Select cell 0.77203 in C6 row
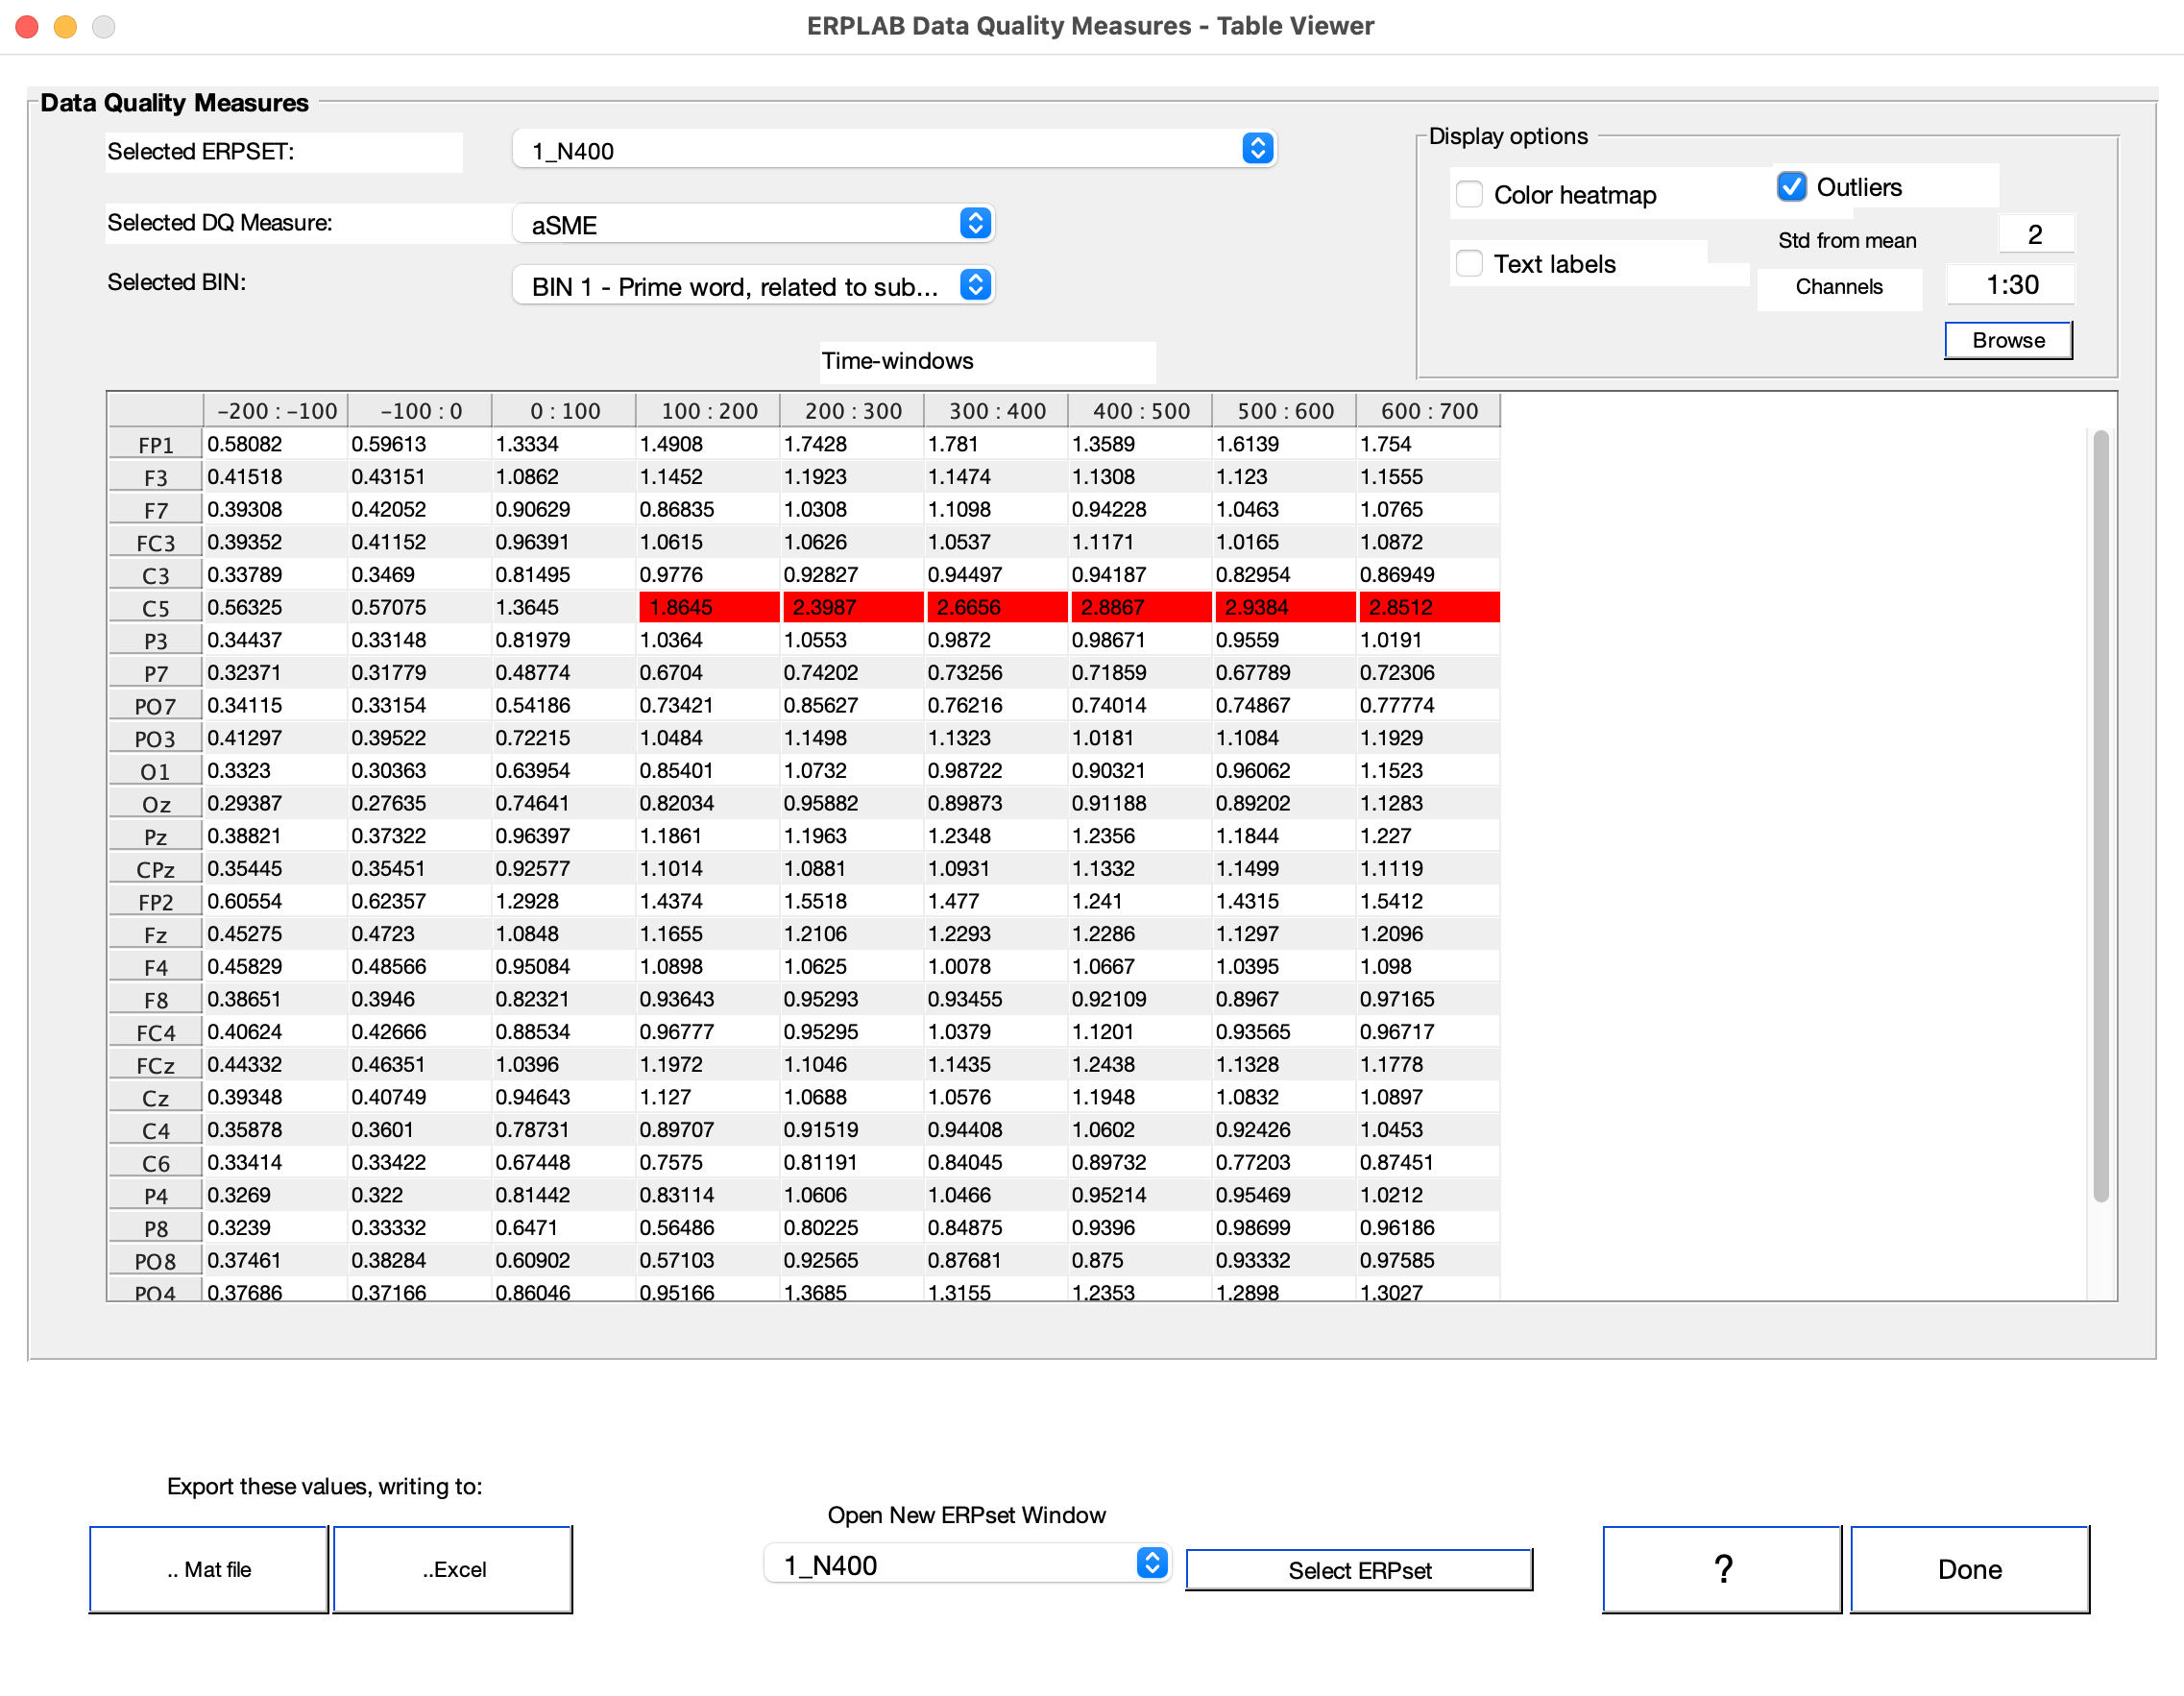This screenshot has height=1696, width=2184. click(1285, 1162)
